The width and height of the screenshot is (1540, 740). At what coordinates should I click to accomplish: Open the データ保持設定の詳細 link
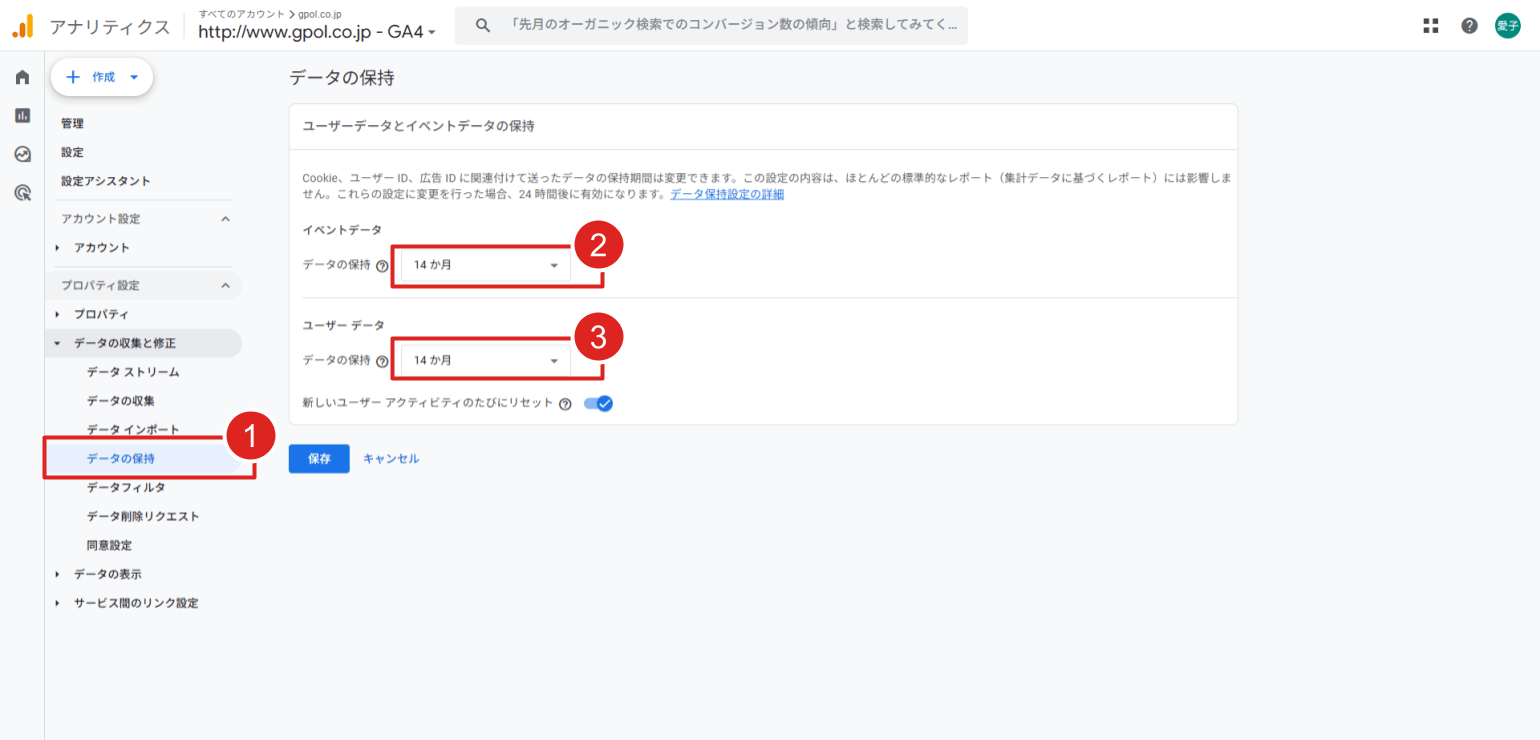[726, 193]
